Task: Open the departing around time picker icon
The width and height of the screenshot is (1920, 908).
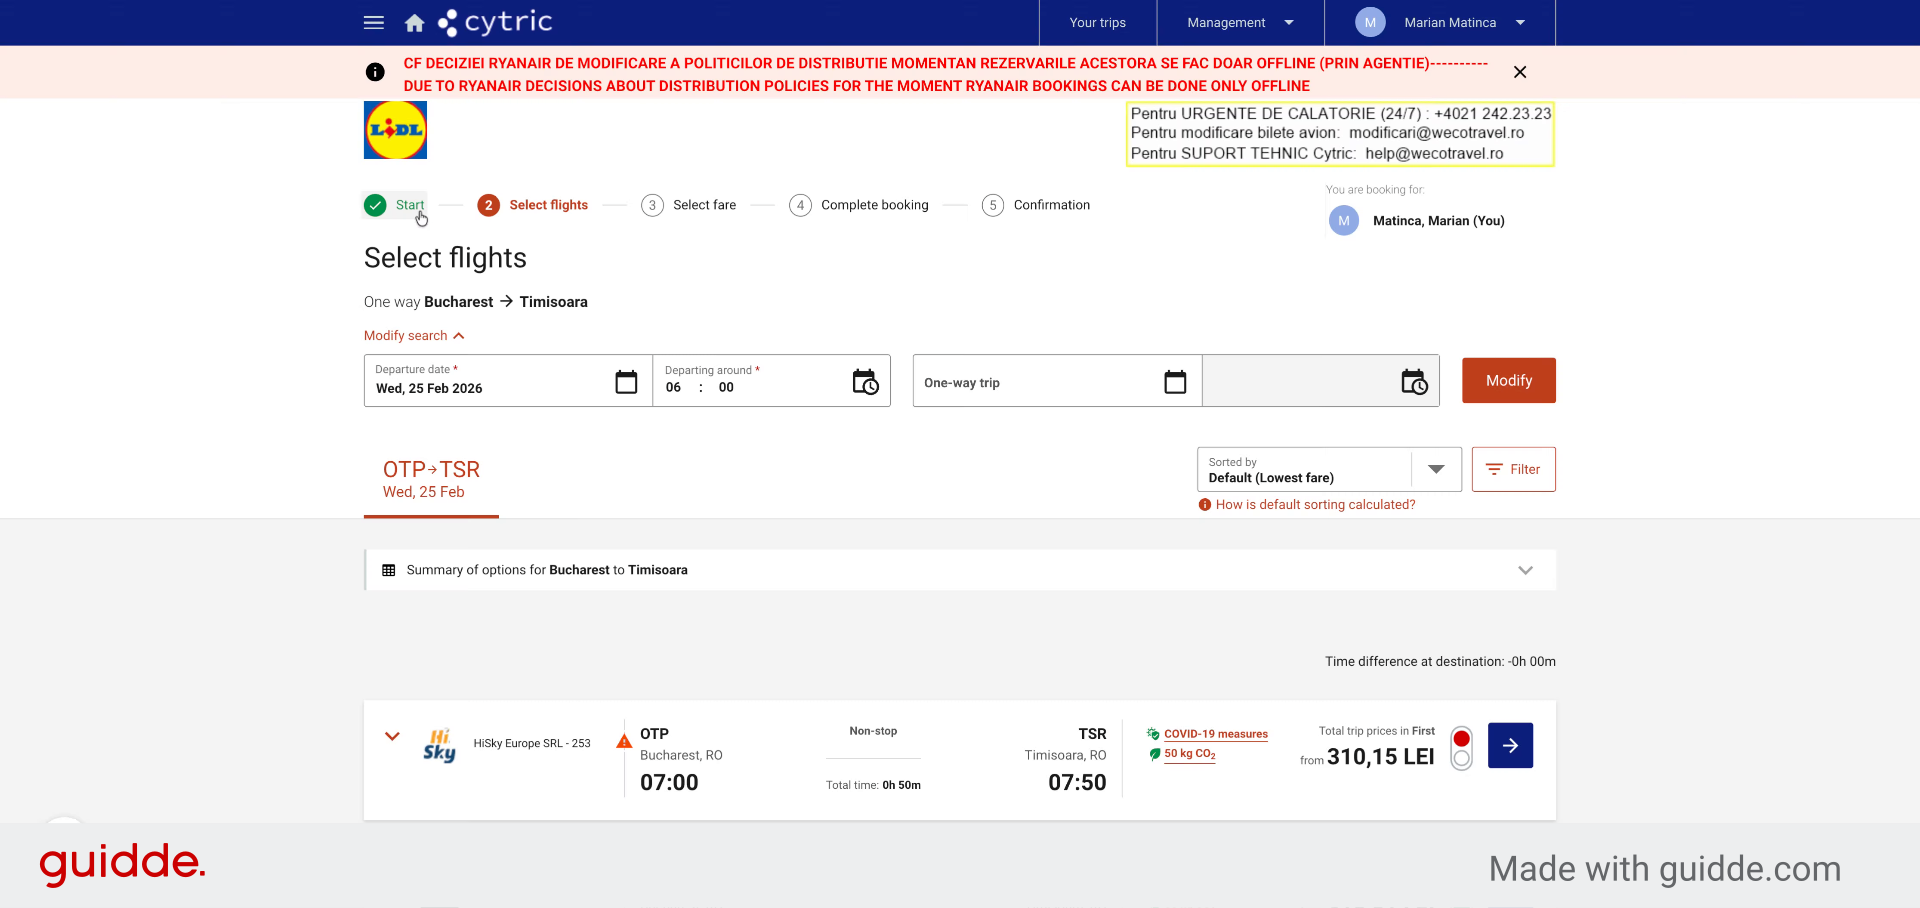Action: (865, 382)
